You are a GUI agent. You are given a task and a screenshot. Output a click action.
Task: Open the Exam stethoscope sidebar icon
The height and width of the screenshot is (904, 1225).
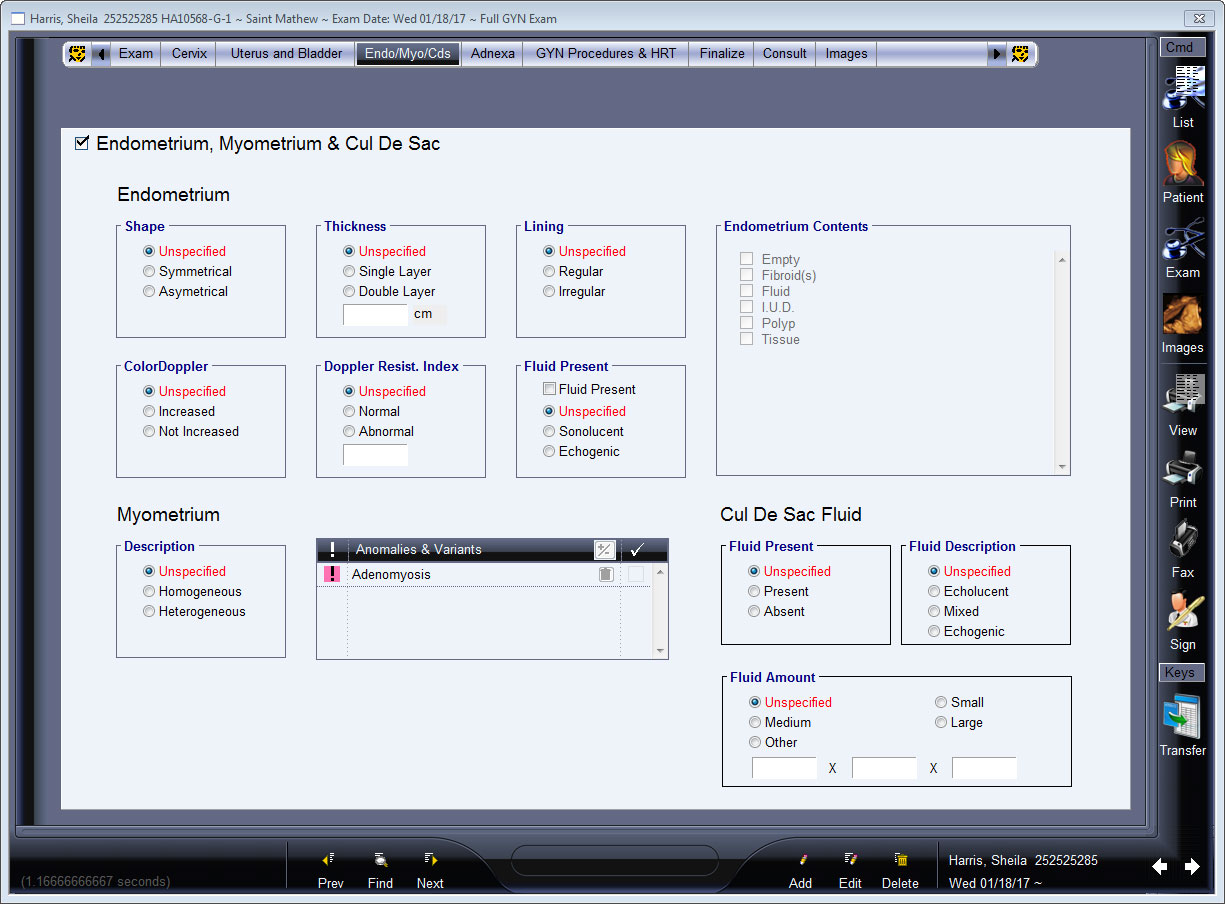pos(1183,239)
